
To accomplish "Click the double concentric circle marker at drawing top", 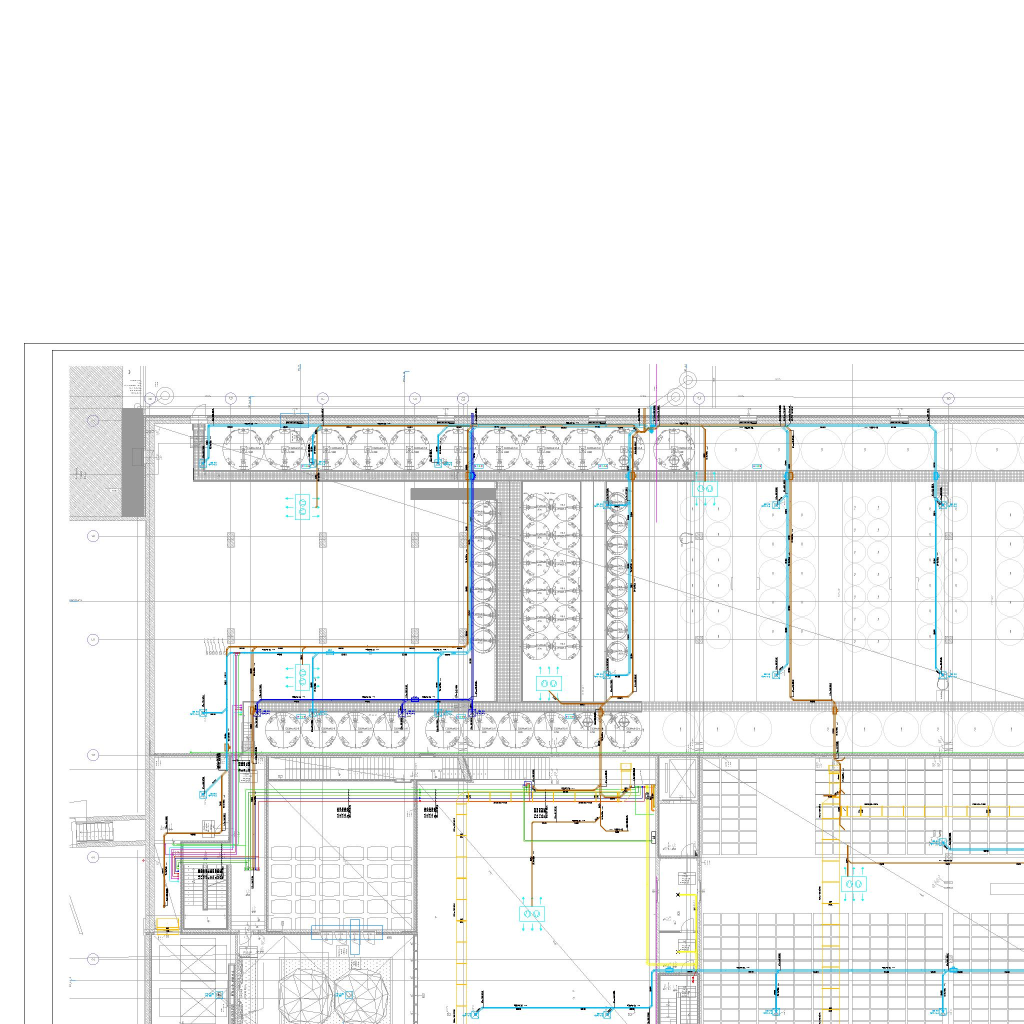I will pyautogui.click(x=687, y=381).
